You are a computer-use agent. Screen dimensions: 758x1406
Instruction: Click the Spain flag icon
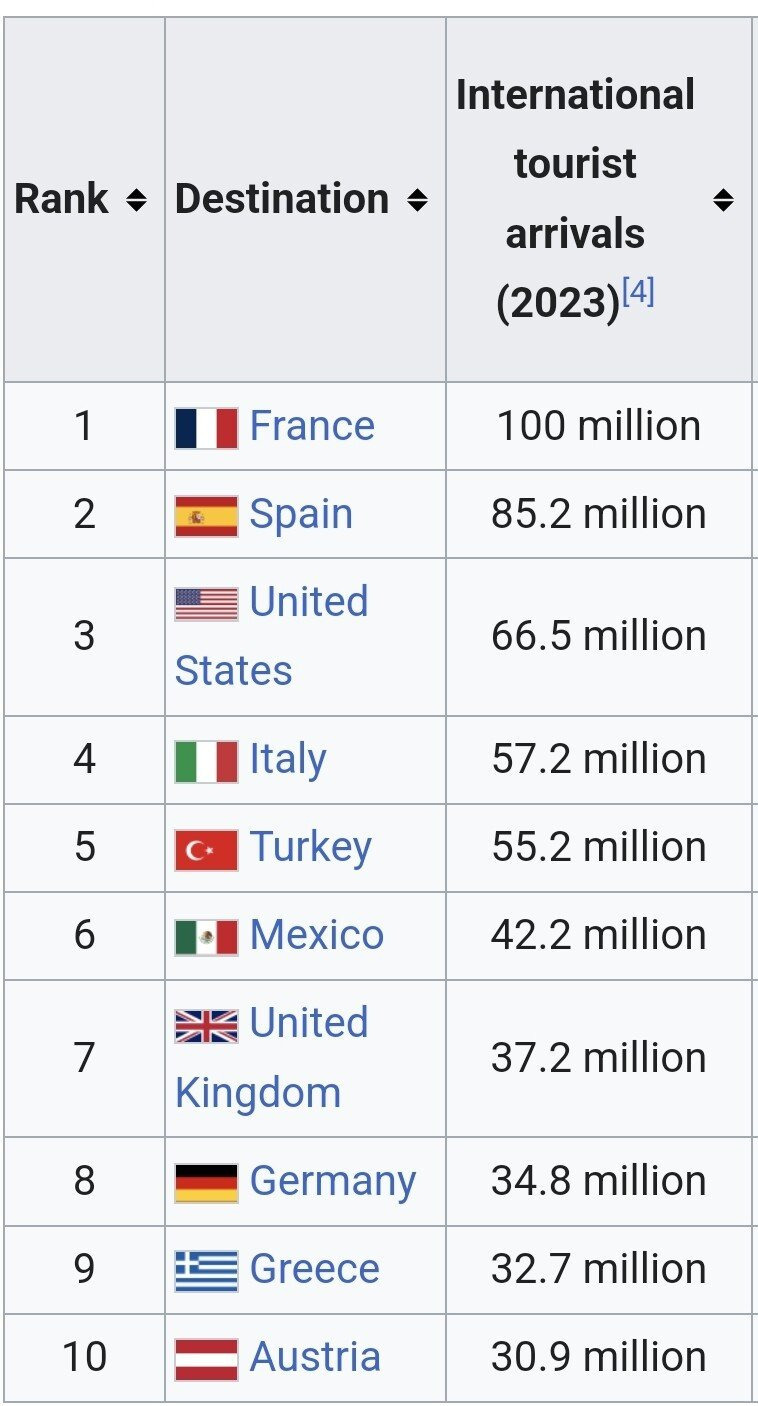206,516
